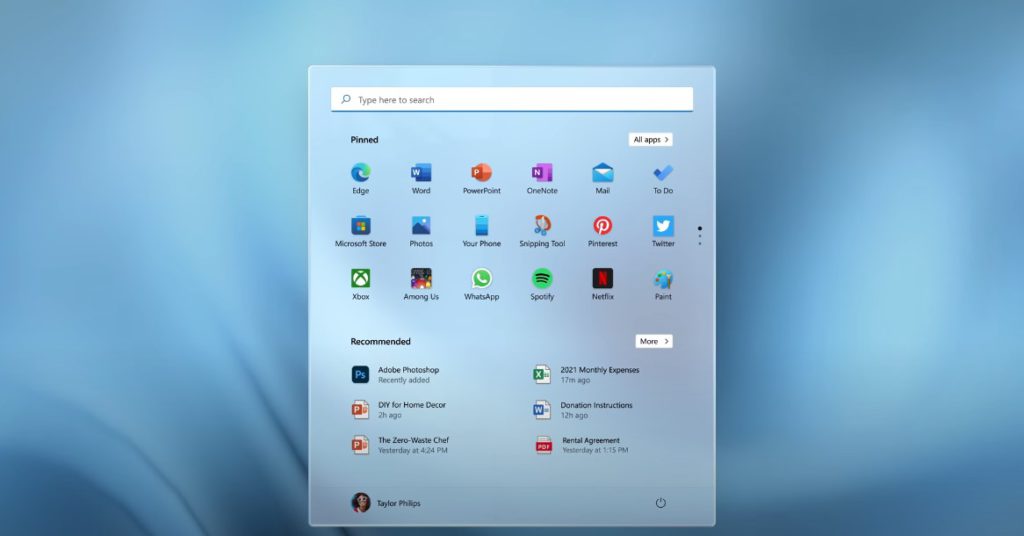Viewport: 1024px width, 536px height.
Task: Open DIY for Home Decor presentation
Action: click(x=399, y=410)
